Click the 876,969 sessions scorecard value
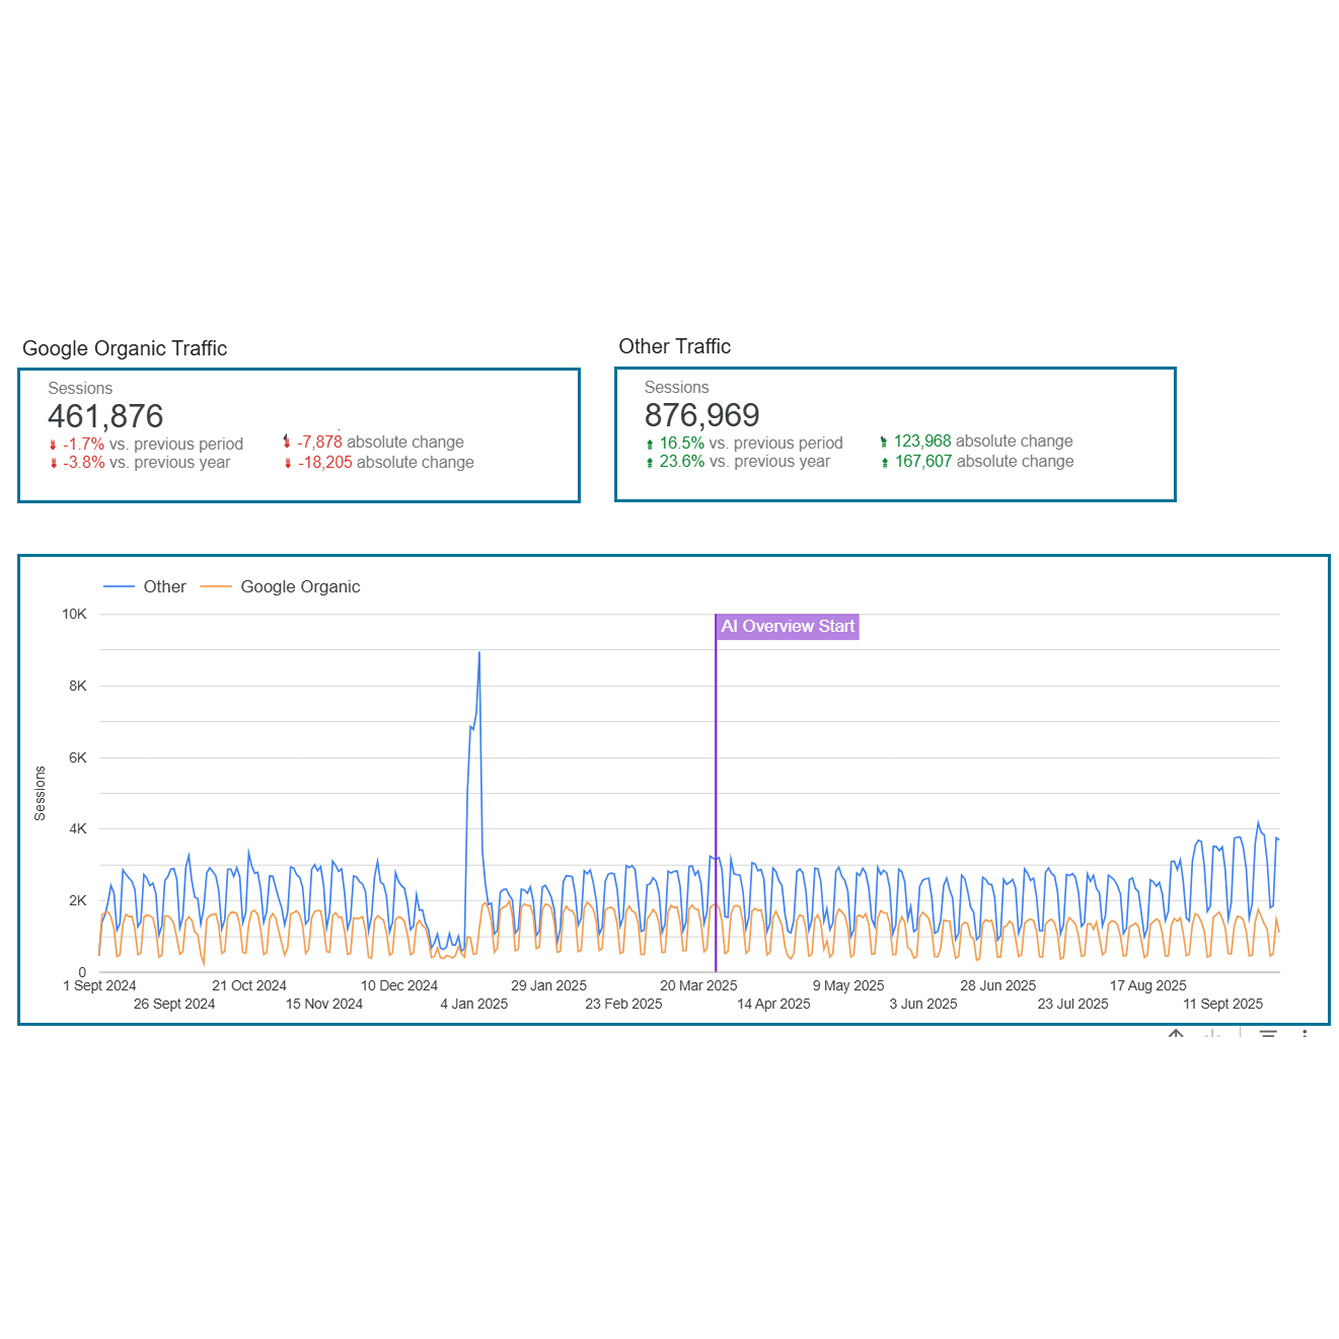The width and height of the screenshot is (1339, 1339). click(702, 415)
